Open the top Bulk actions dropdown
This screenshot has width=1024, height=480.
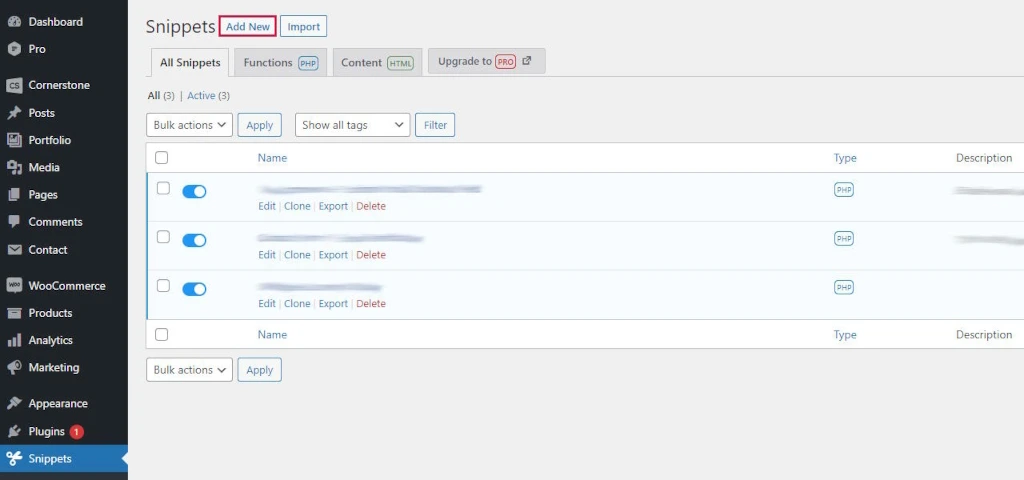coord(189,125)
